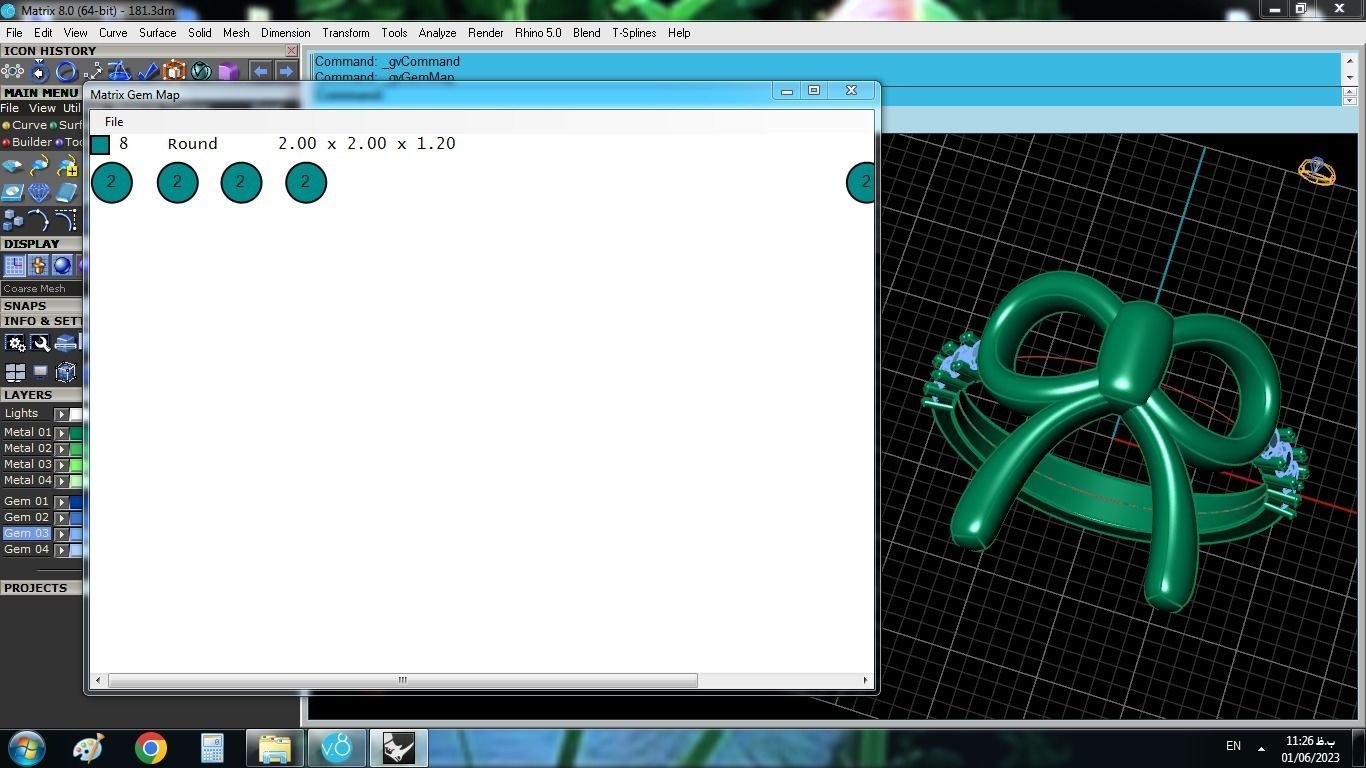Expand the Gem 01 layer arrow
Screen dimensions: 1366x768
[x=61, y=502]
